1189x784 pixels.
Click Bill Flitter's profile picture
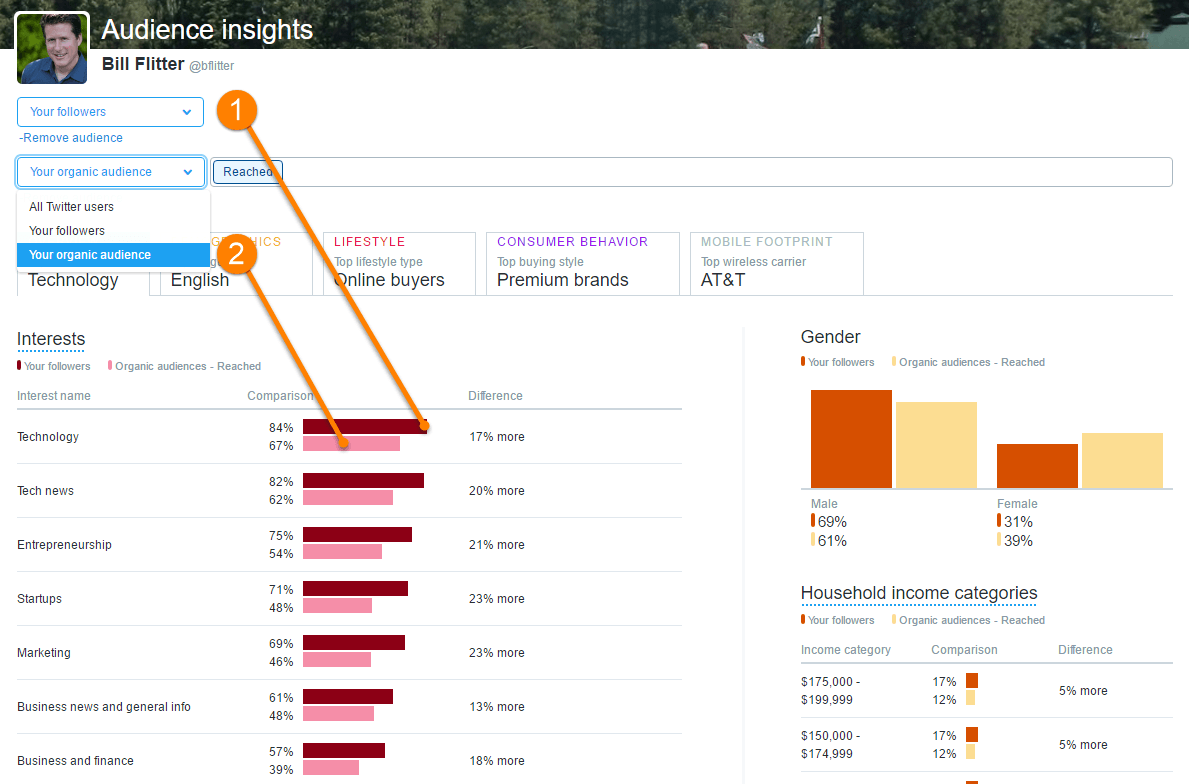click(51, 47)
